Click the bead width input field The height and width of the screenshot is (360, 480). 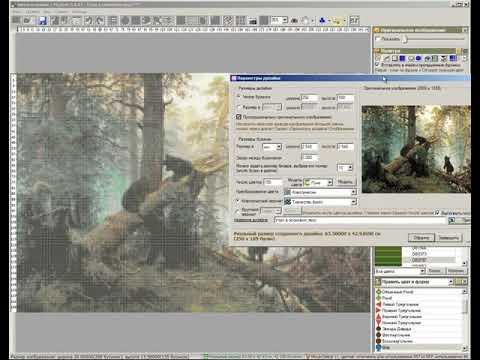coord(310,147)
